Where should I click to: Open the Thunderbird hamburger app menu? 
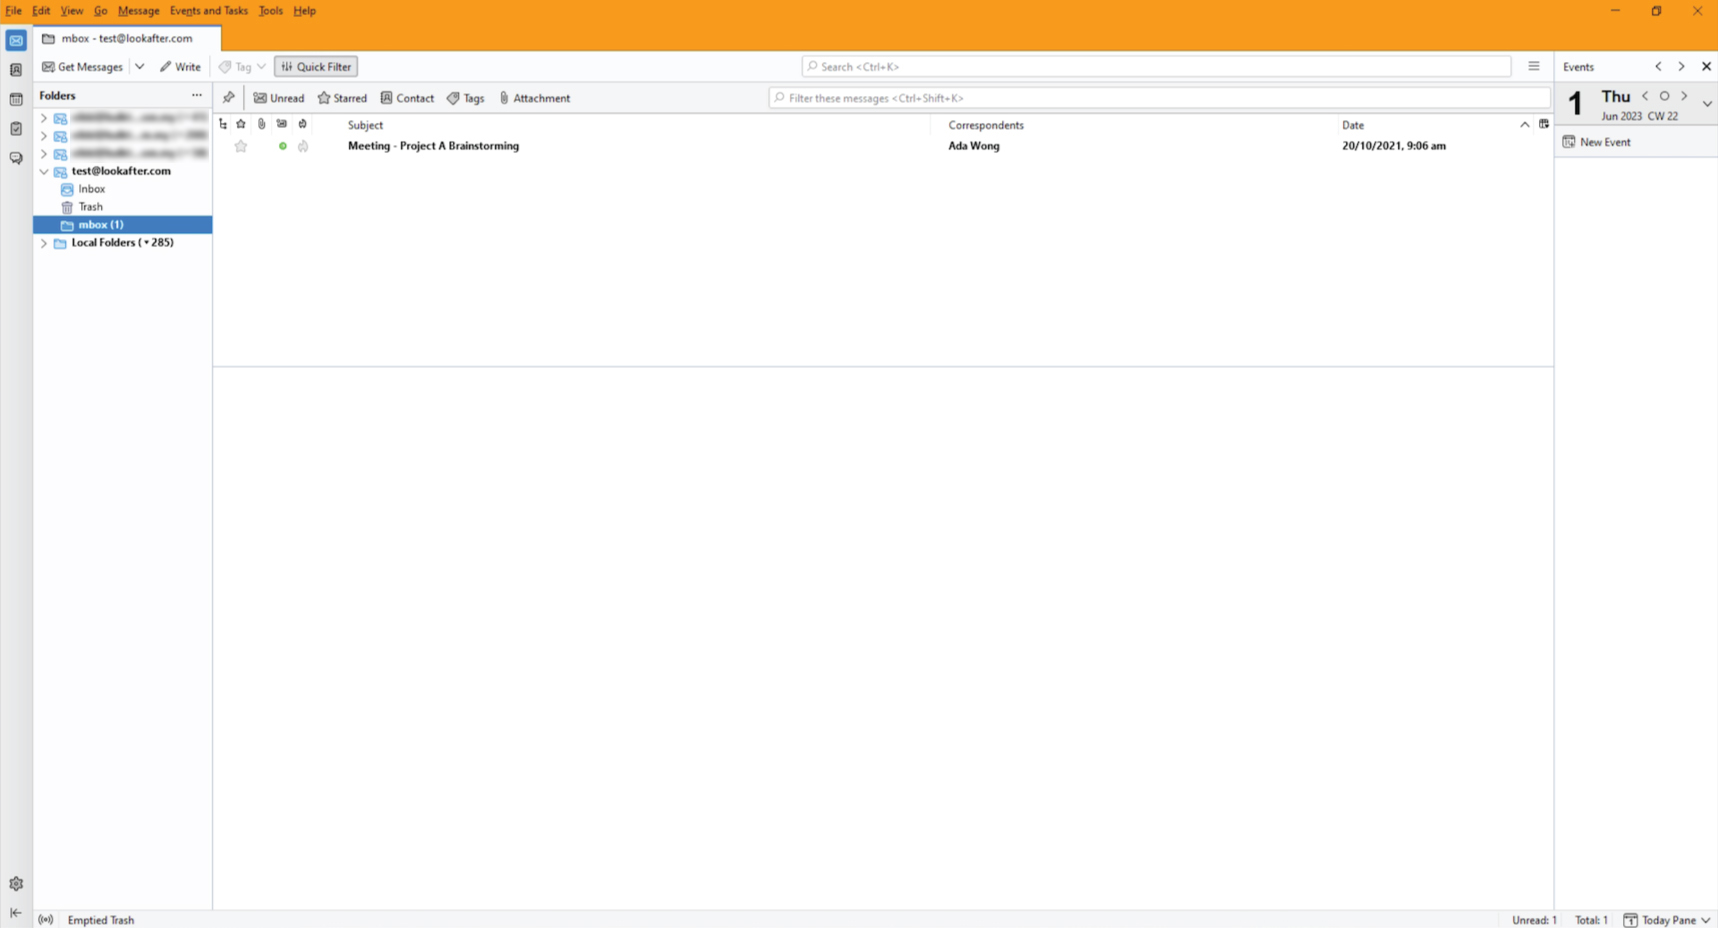click(x=1533, y=67)
